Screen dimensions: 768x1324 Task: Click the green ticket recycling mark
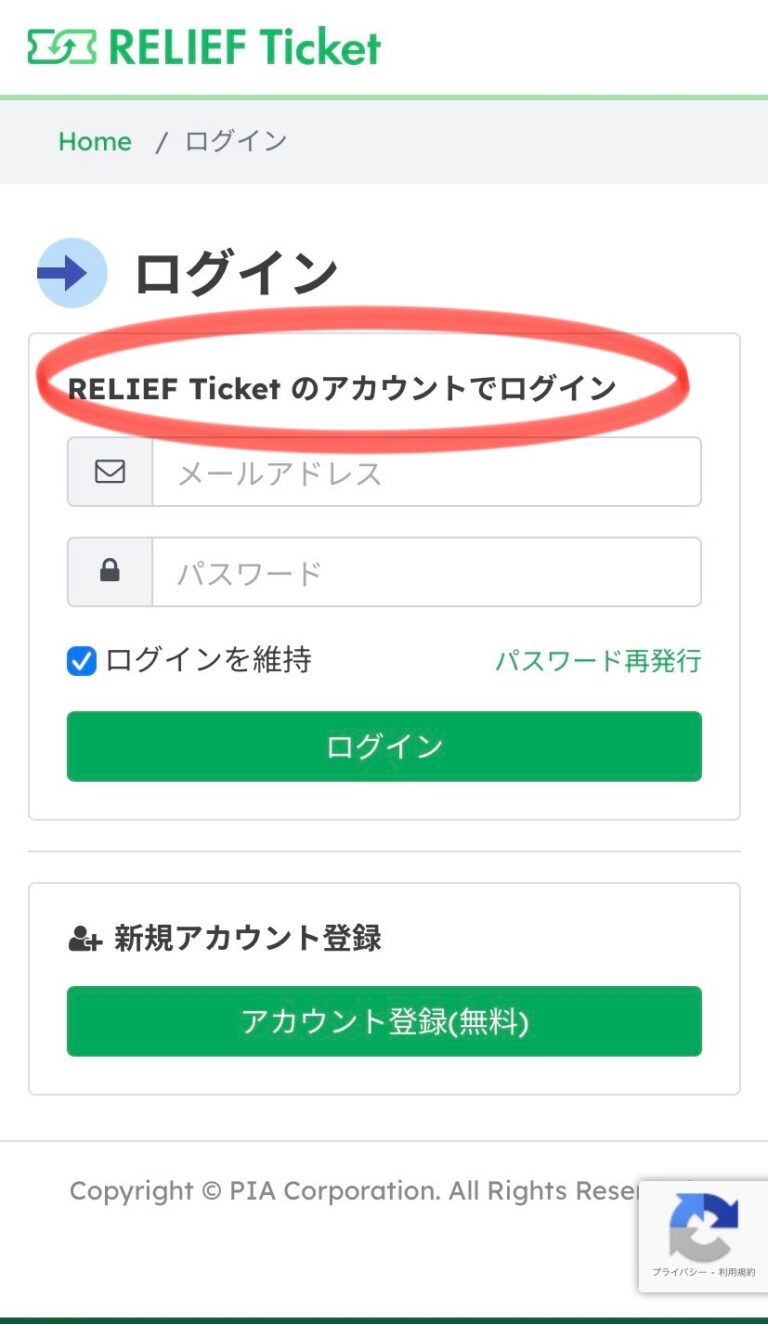(x=60, y=45)
